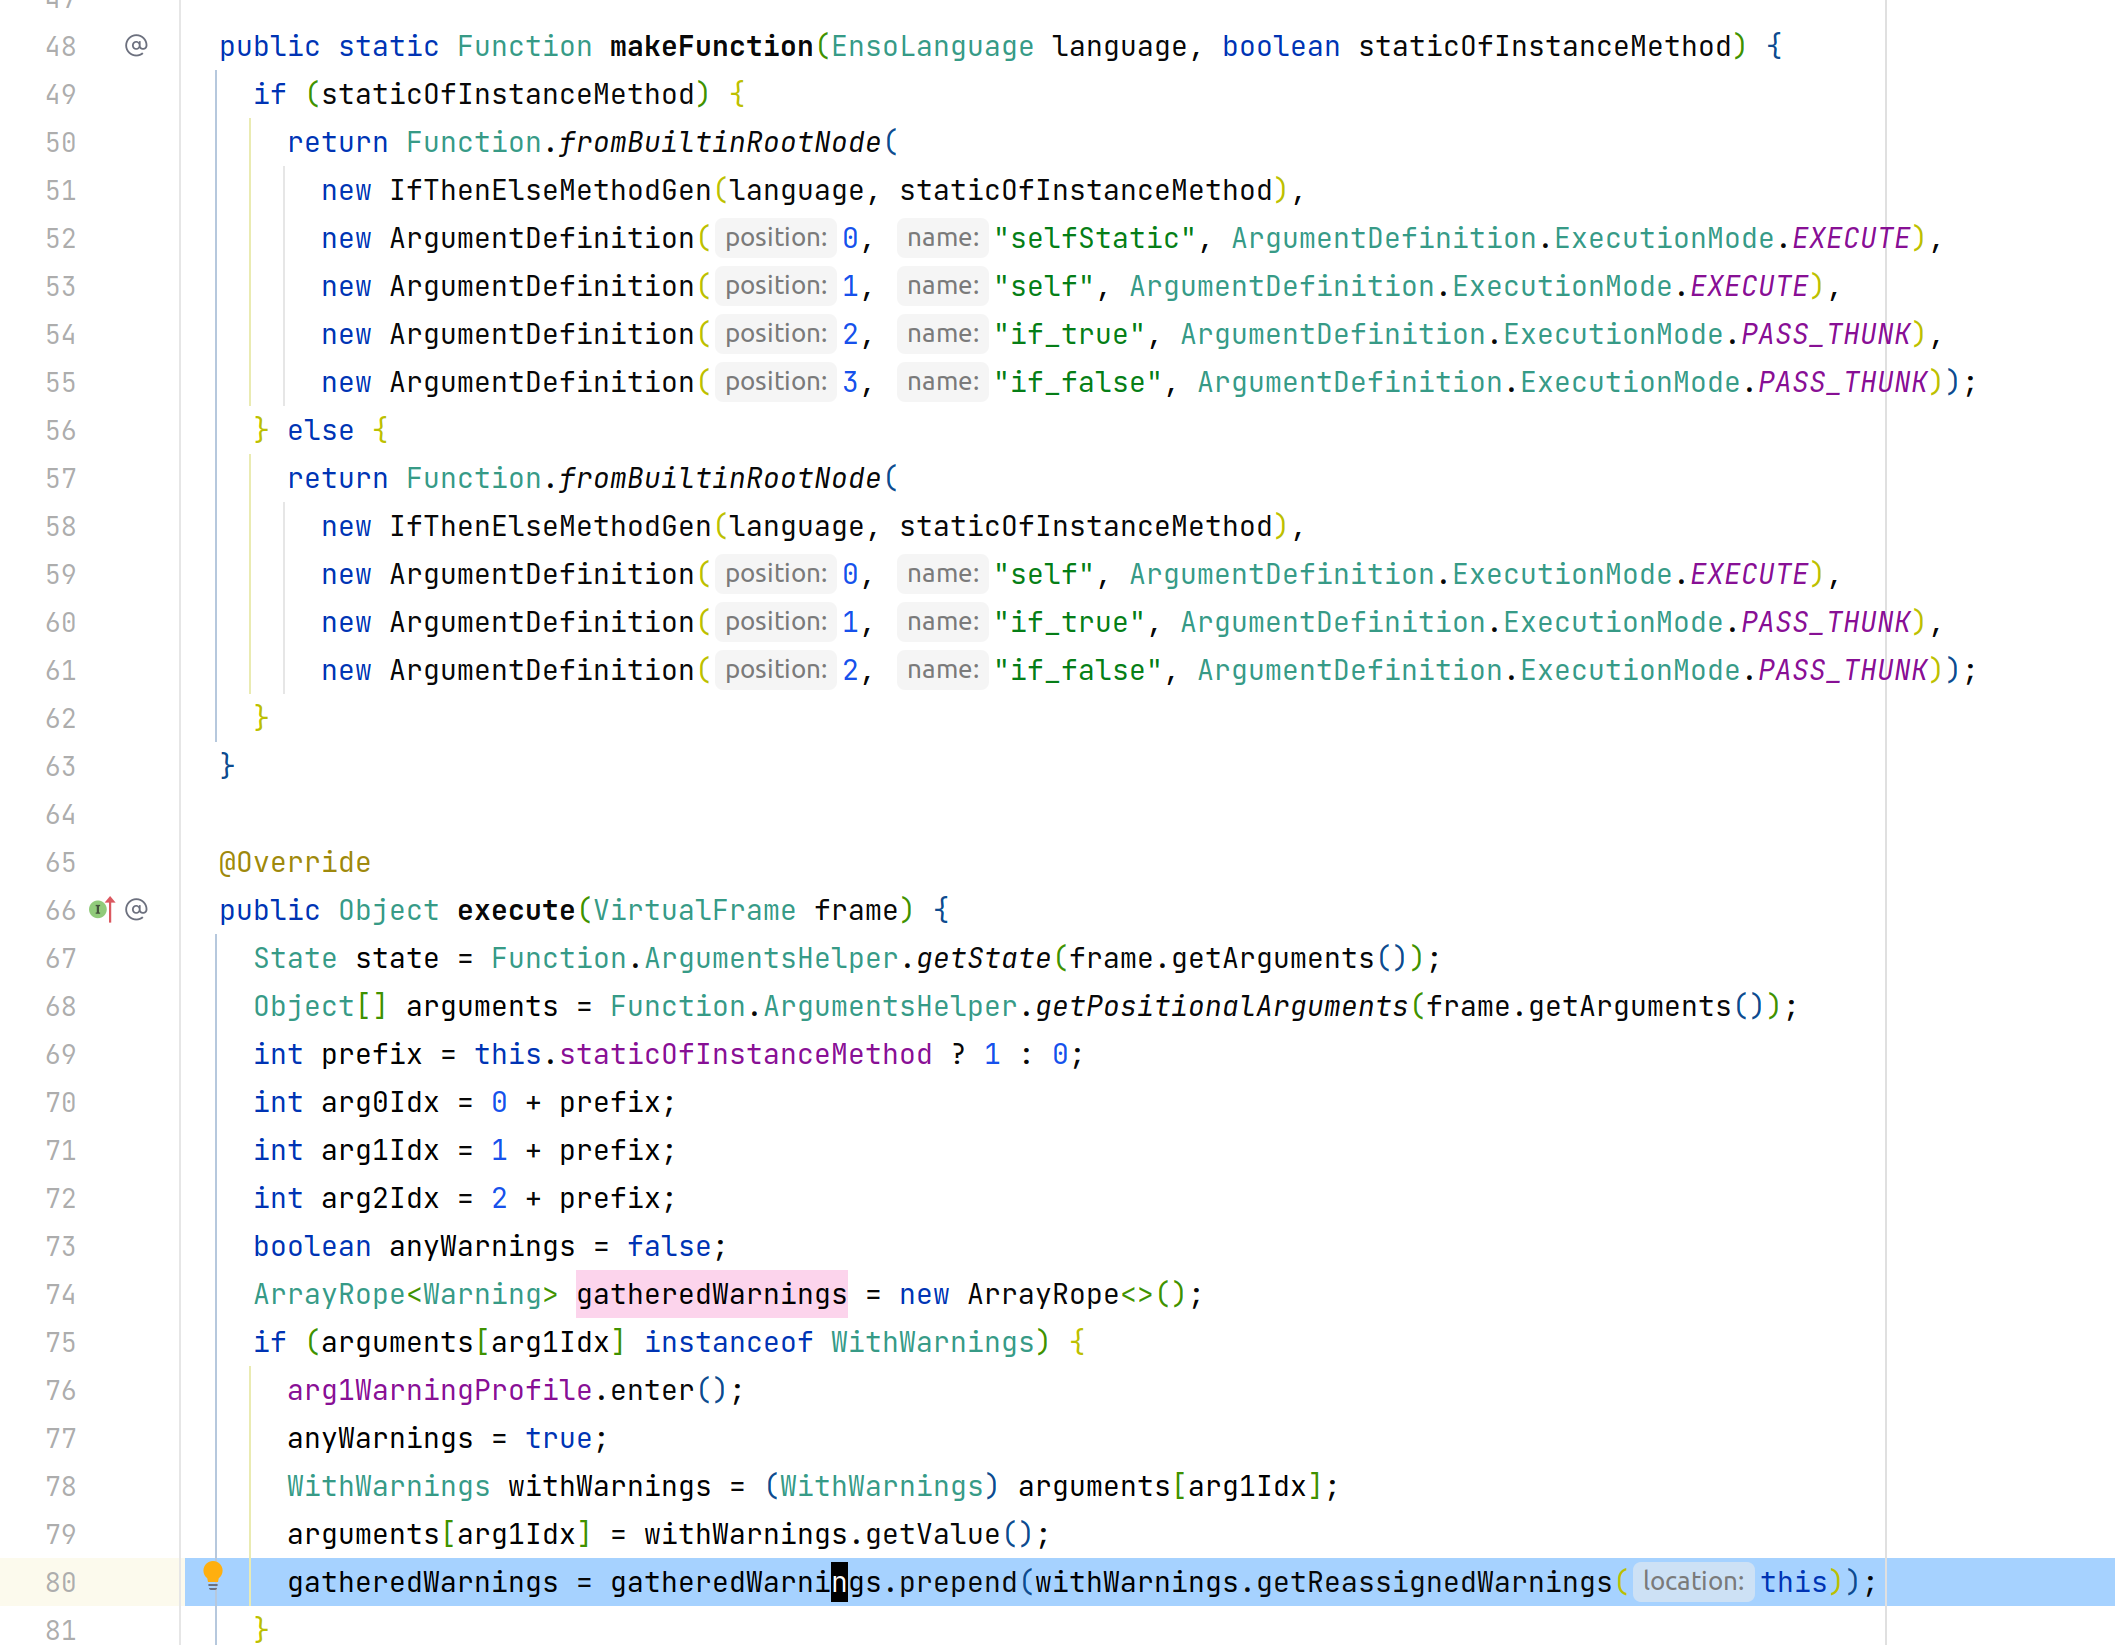Click the @ annotation gutter icon beside line 66

[x=136, y=910]
